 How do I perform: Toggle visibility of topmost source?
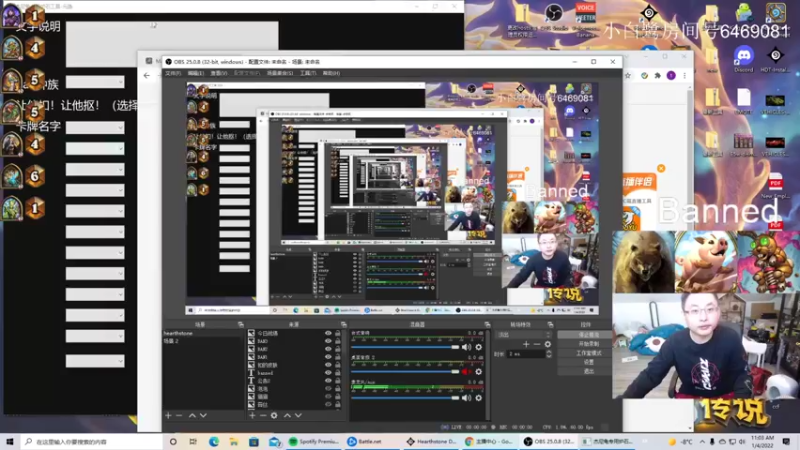(328, 333)
